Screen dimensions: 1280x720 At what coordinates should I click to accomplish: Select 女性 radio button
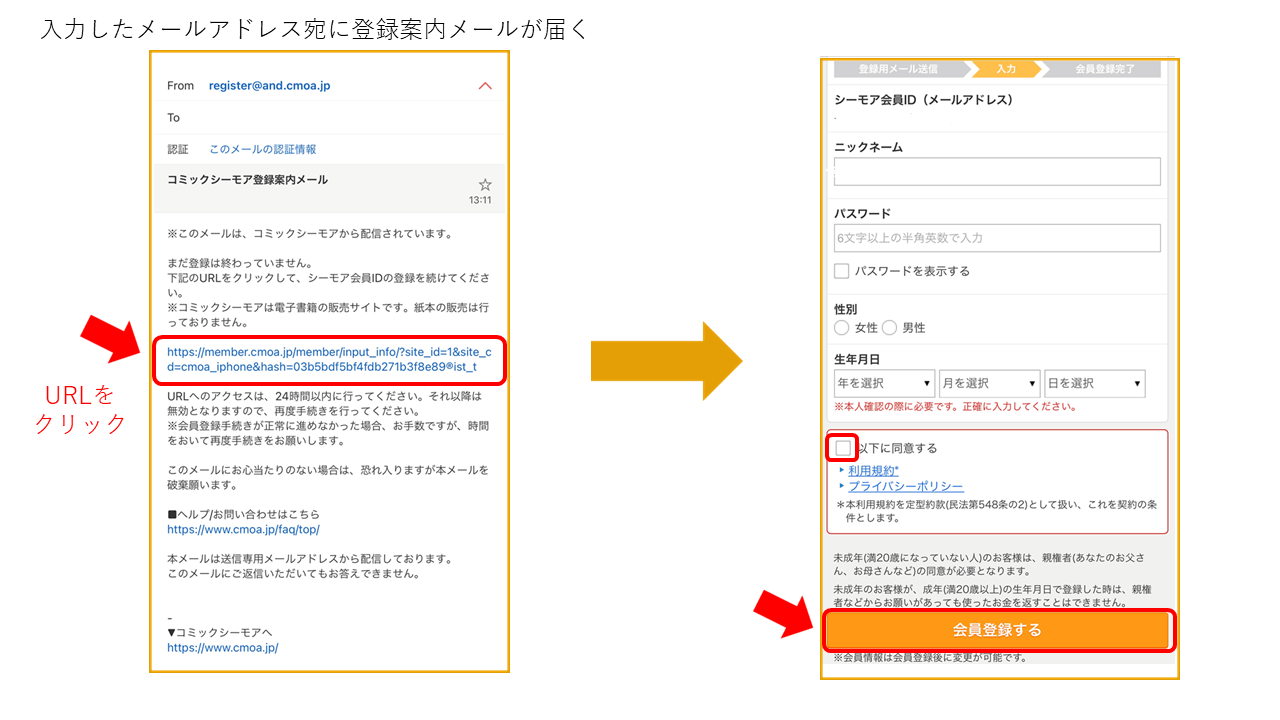point(842,328)
